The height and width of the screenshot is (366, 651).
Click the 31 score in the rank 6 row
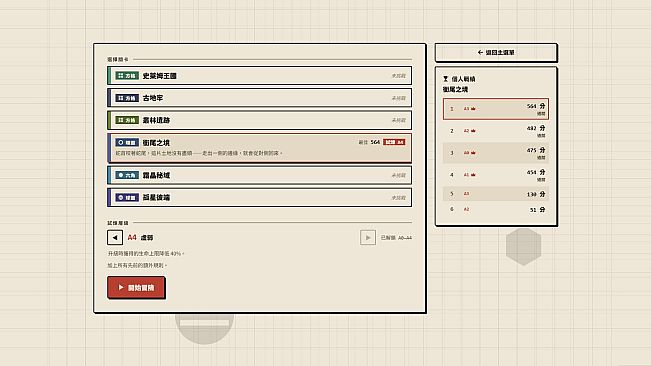coord(533,210)
